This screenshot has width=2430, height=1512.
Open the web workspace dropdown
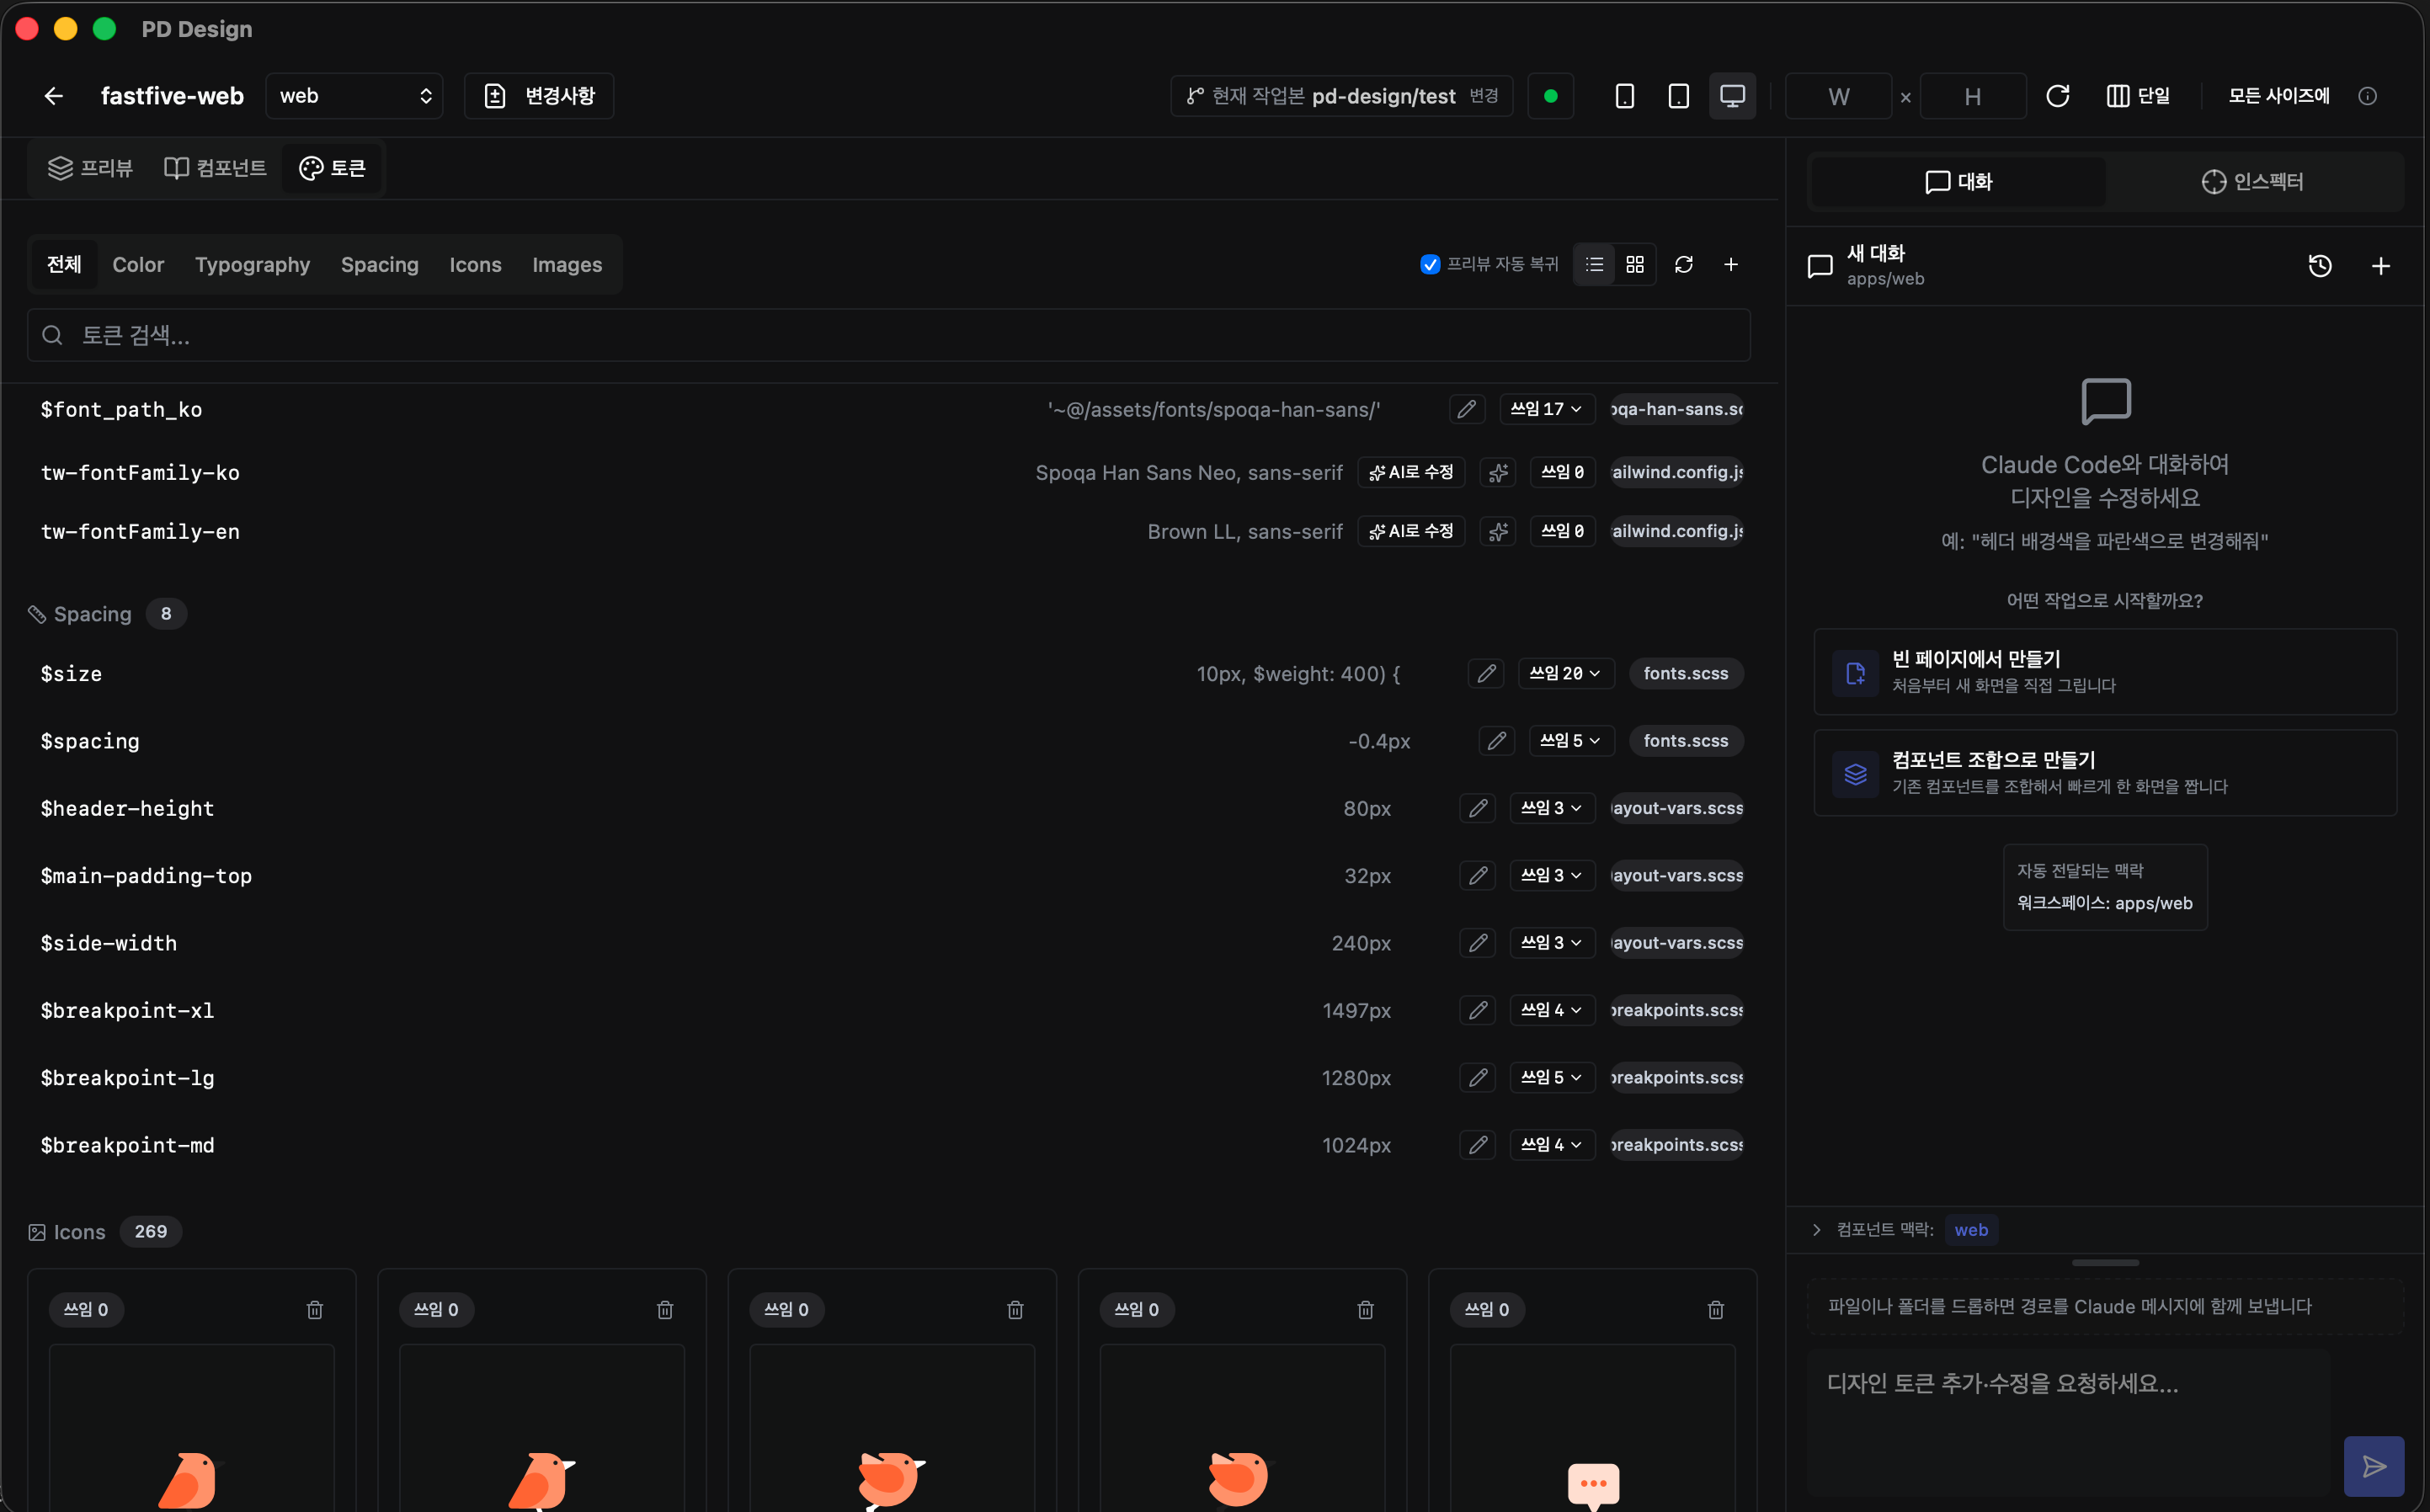click(354, 96)
